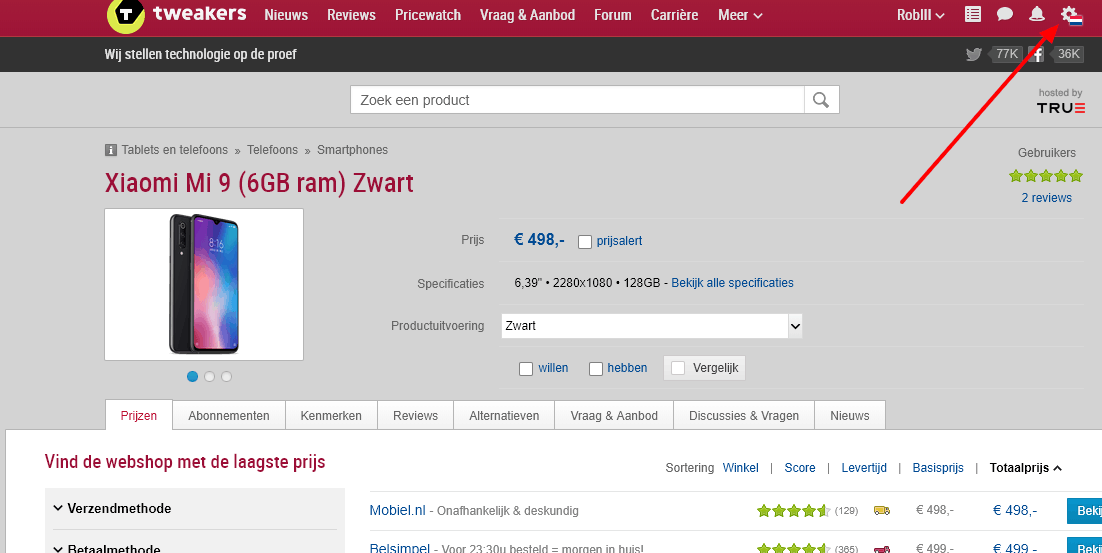Click the Dutch flag language icon
1102x553 pixels.
pos(1075,21)
